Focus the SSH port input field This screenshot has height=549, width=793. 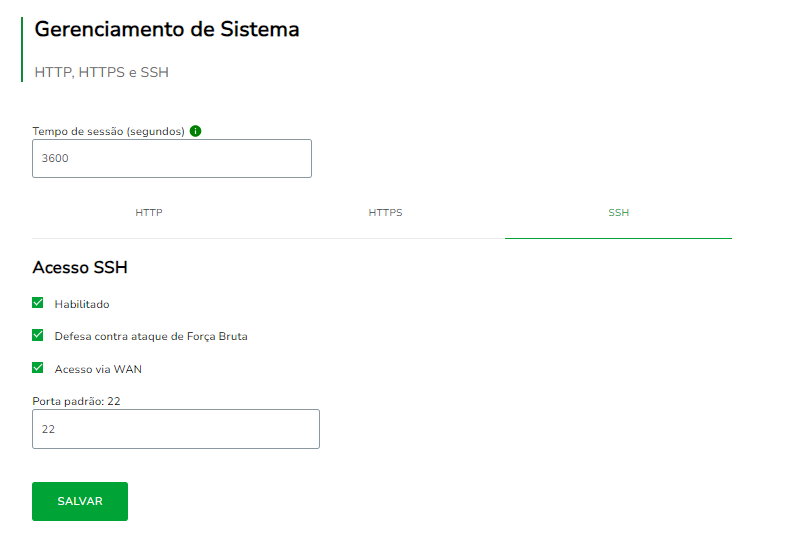(176, 428)
